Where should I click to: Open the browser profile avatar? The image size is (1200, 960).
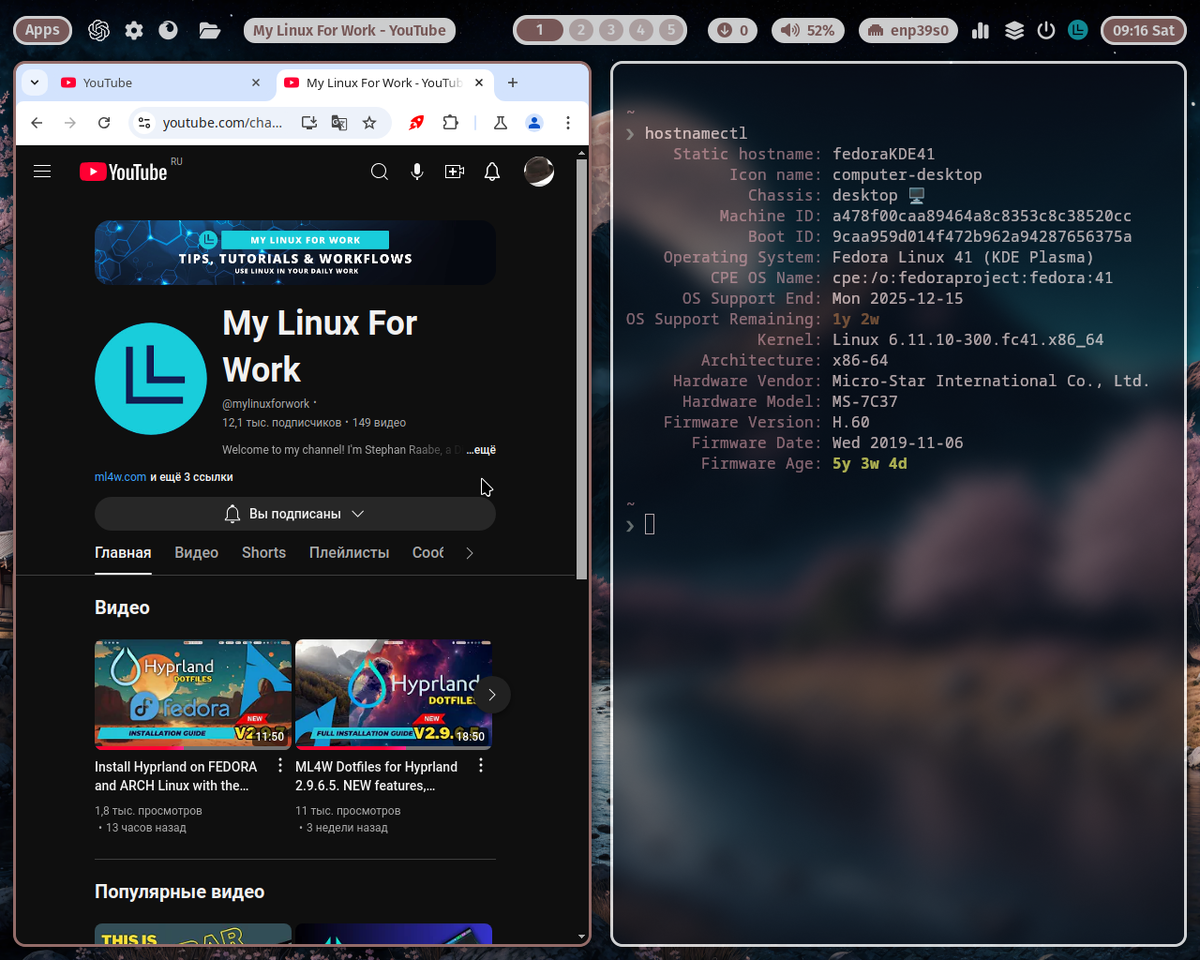tap(534, 123)
